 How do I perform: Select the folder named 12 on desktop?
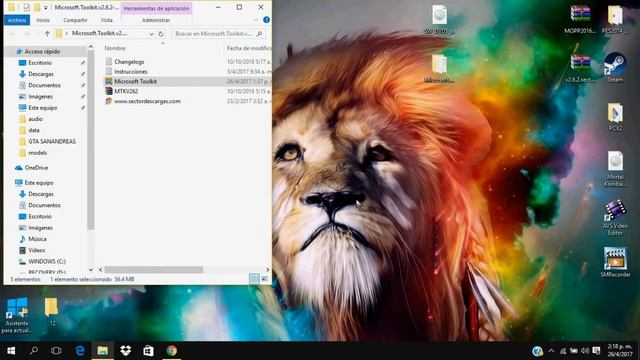(x=51, y=312)
